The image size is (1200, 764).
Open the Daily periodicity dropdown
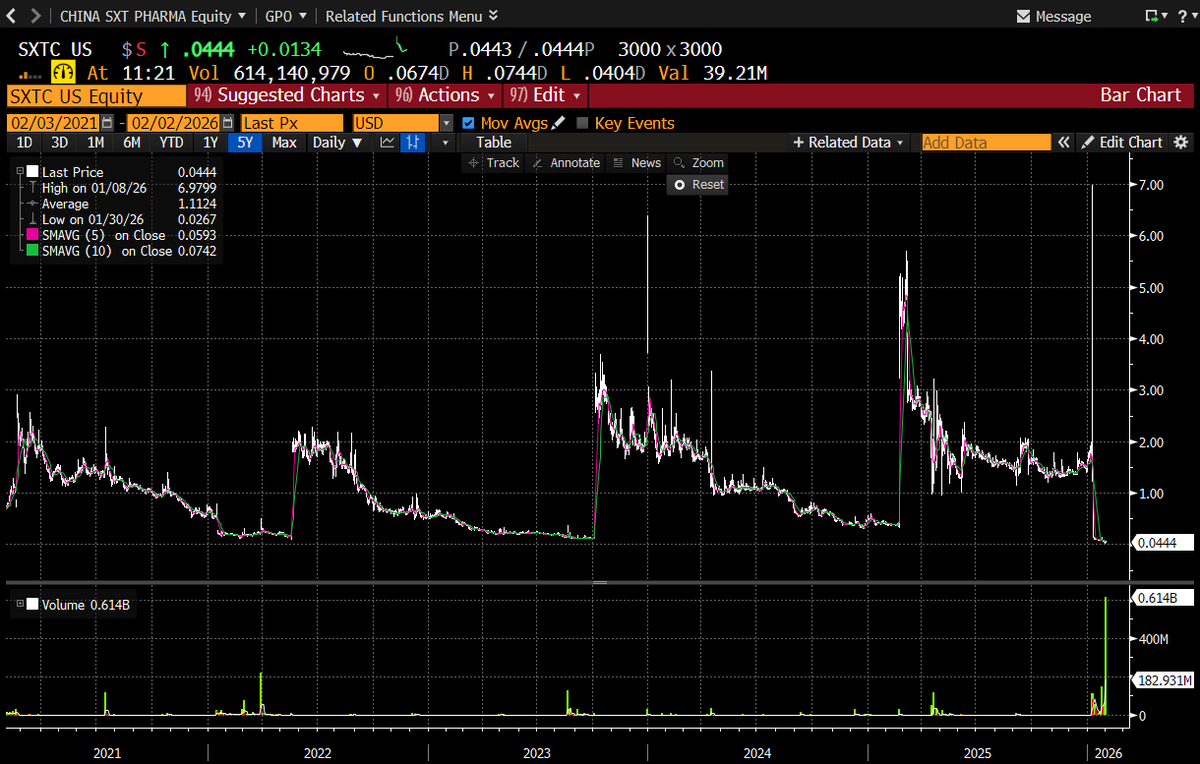(x=336, y=142)
